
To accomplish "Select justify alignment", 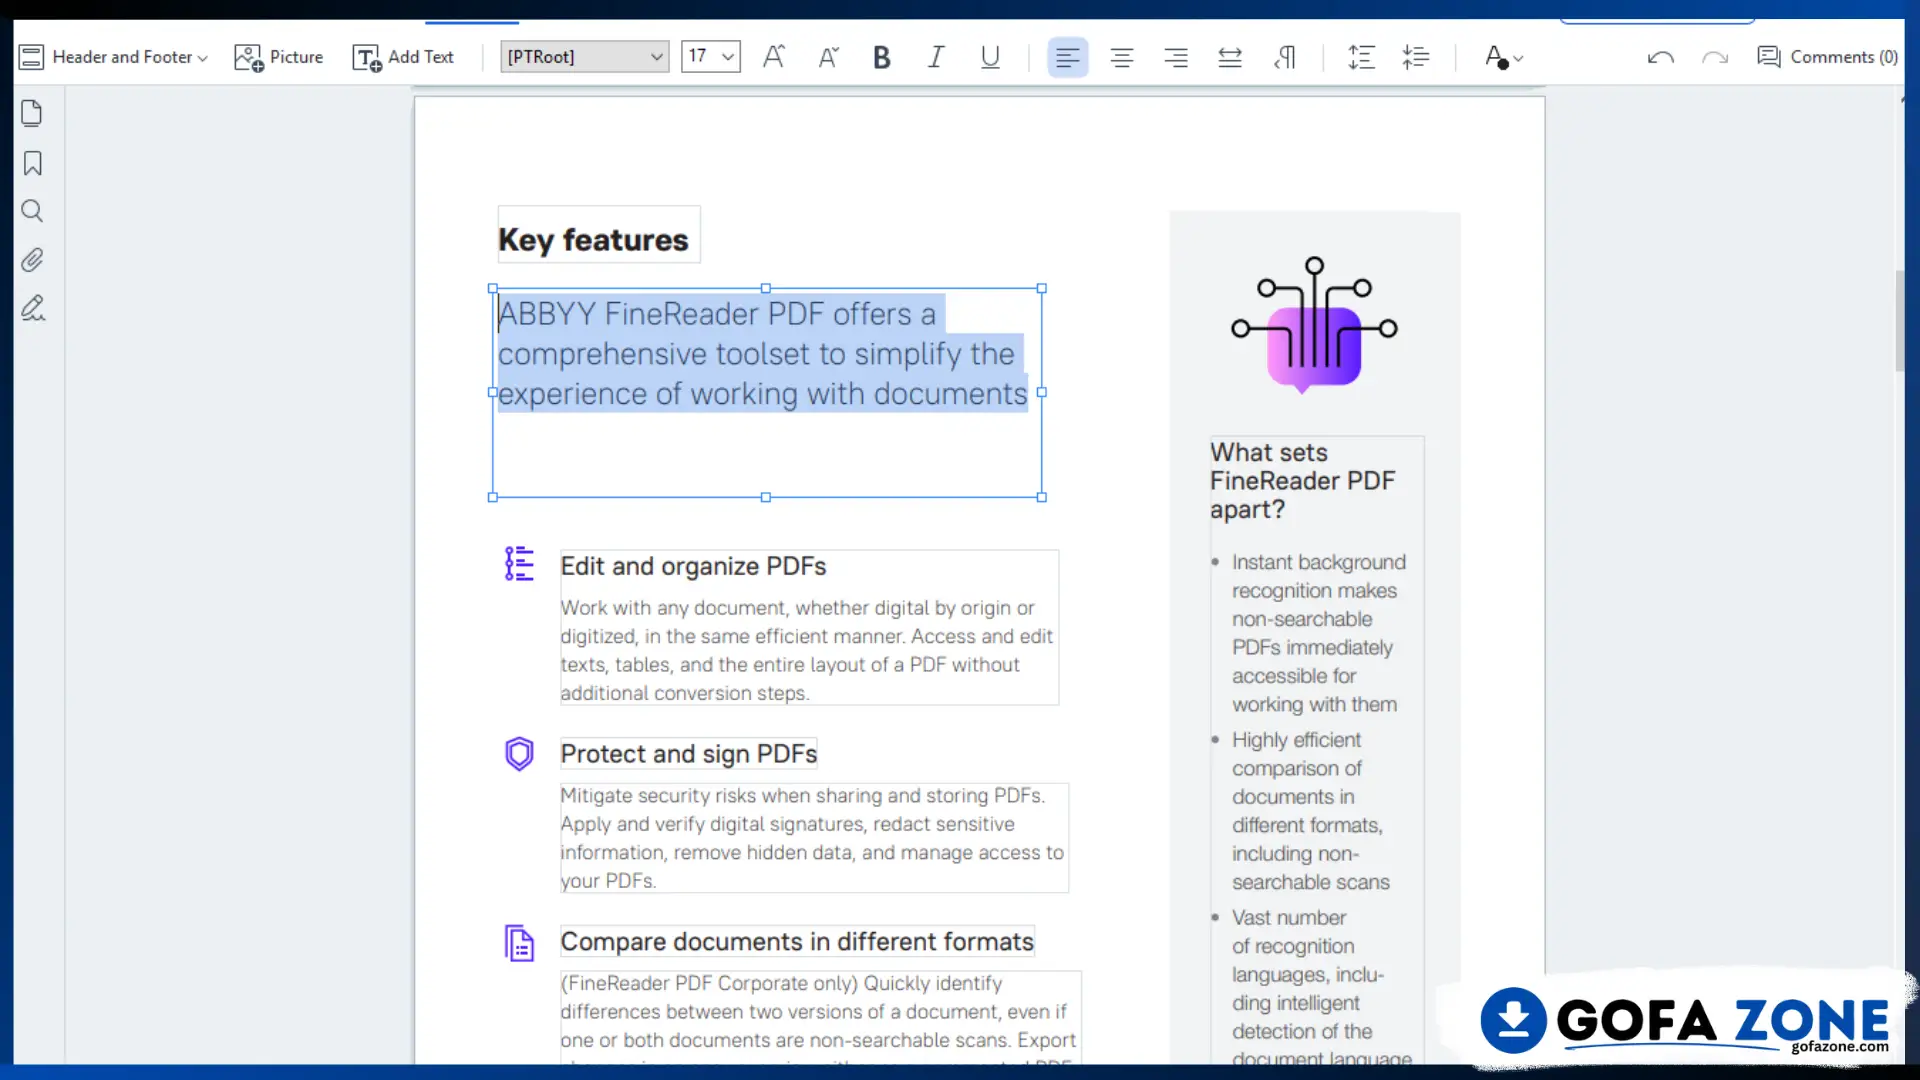I will coord(1230,57).
